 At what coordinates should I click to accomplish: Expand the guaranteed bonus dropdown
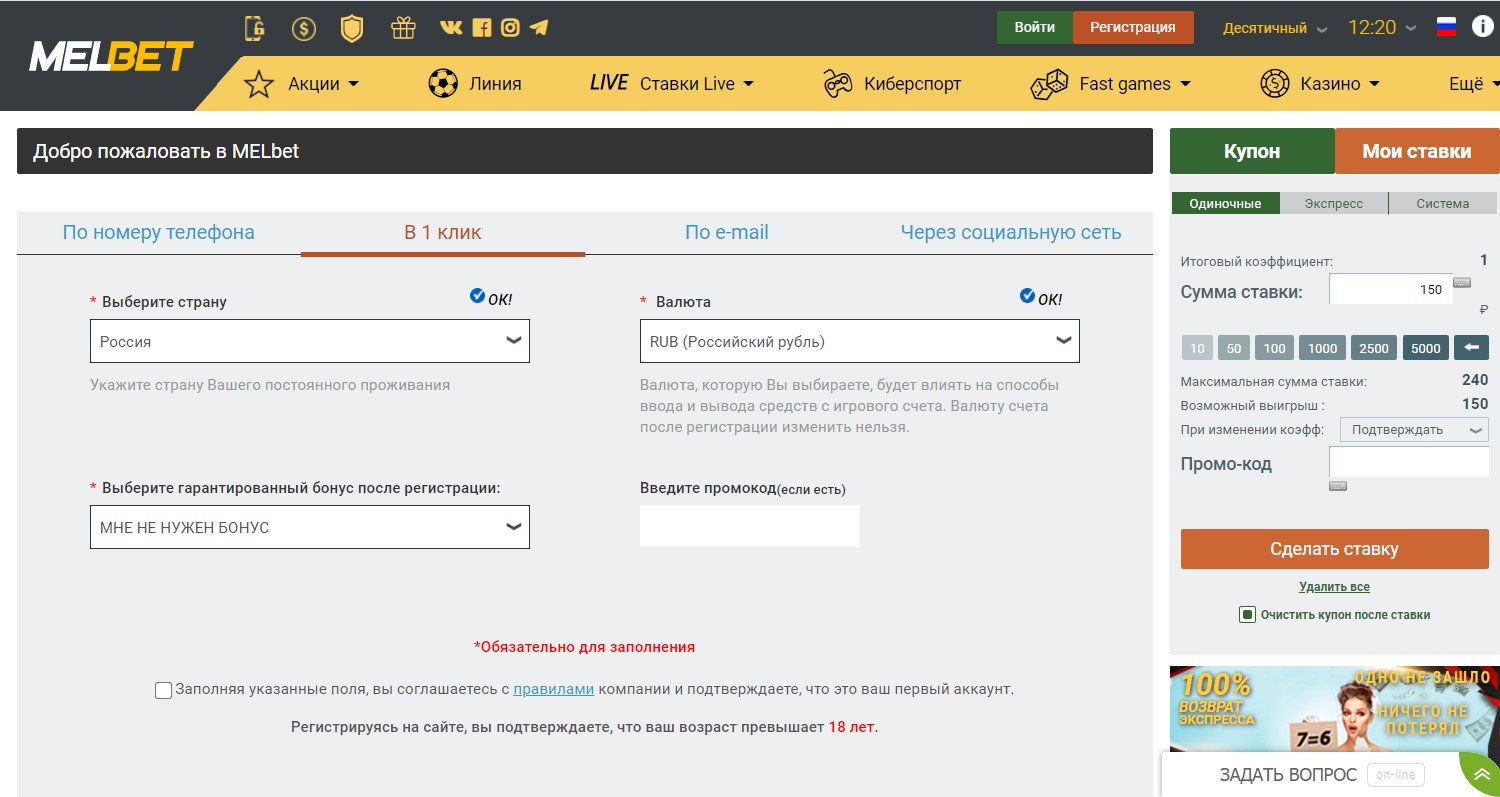point(310,527)
